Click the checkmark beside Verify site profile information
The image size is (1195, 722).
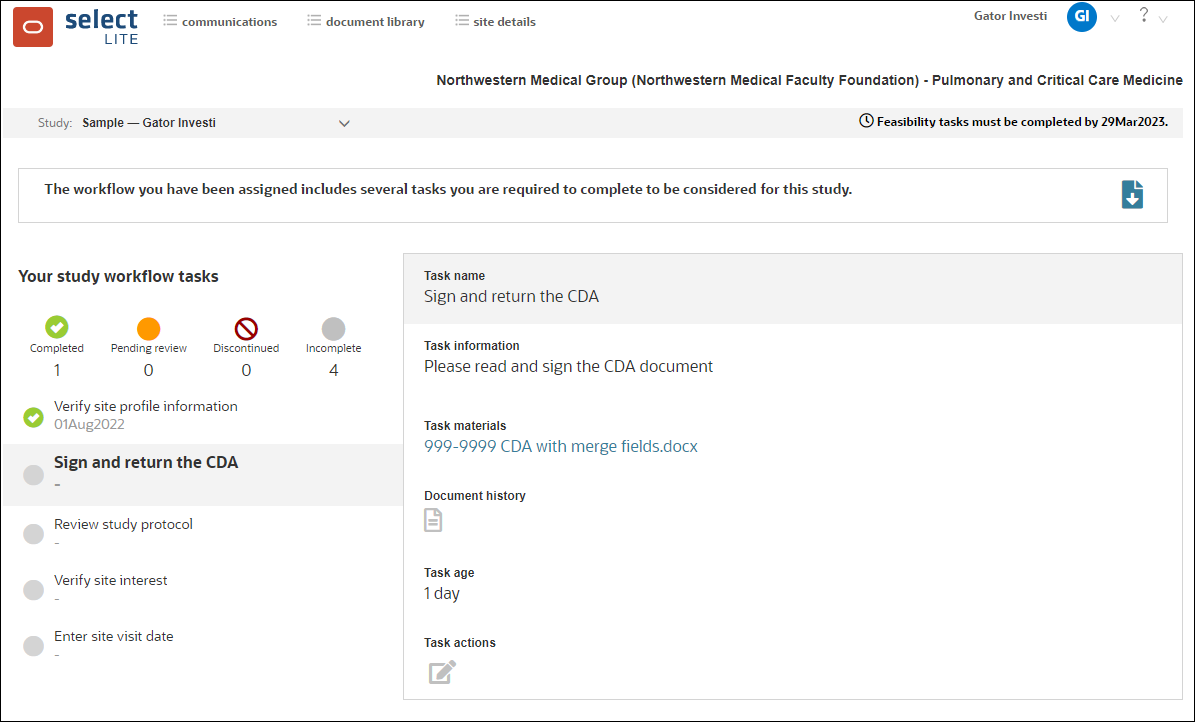[33, 417]
